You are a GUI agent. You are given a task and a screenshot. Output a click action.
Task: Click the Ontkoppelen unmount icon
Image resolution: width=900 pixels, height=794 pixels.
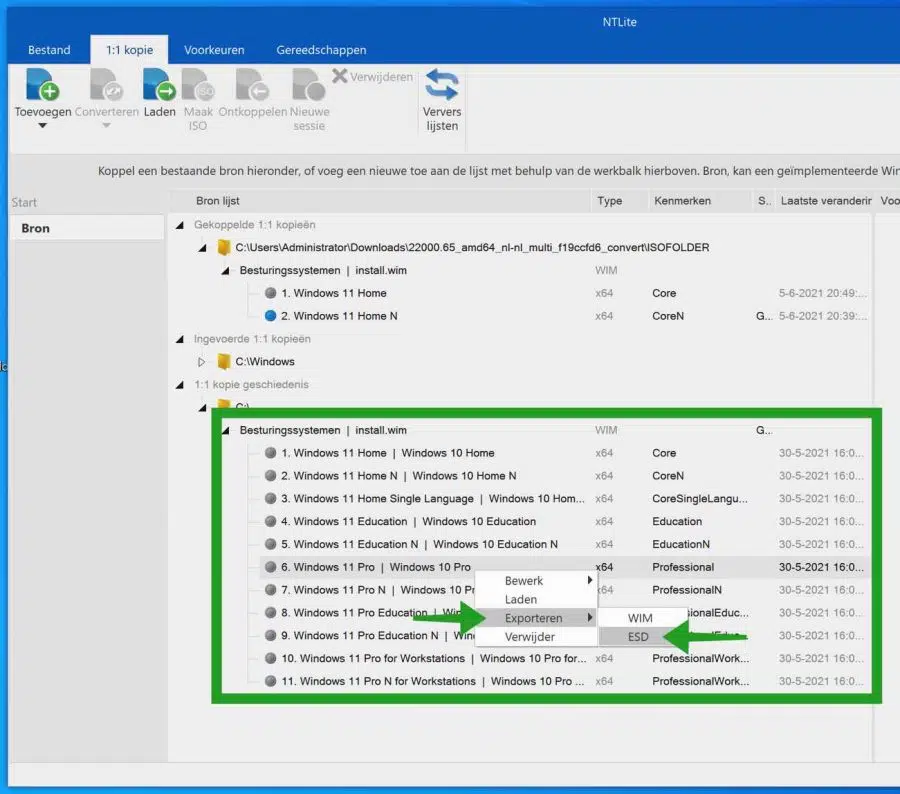(x=252, y=84)
